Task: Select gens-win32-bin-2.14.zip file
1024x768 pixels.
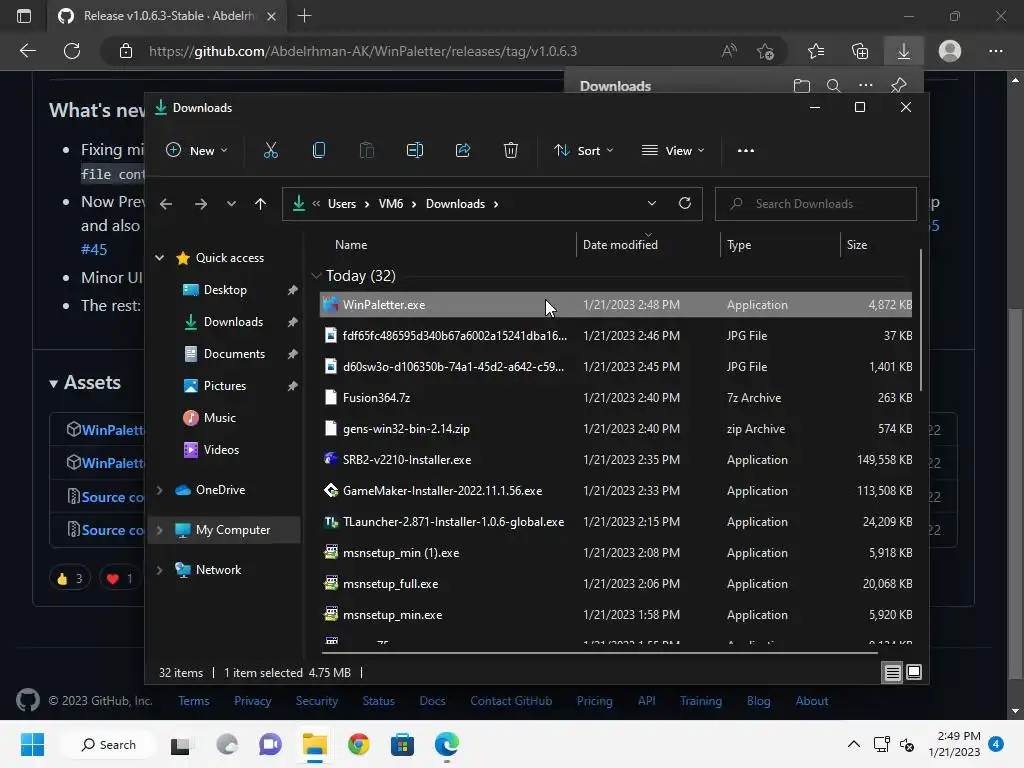Action: coord(616,429)
